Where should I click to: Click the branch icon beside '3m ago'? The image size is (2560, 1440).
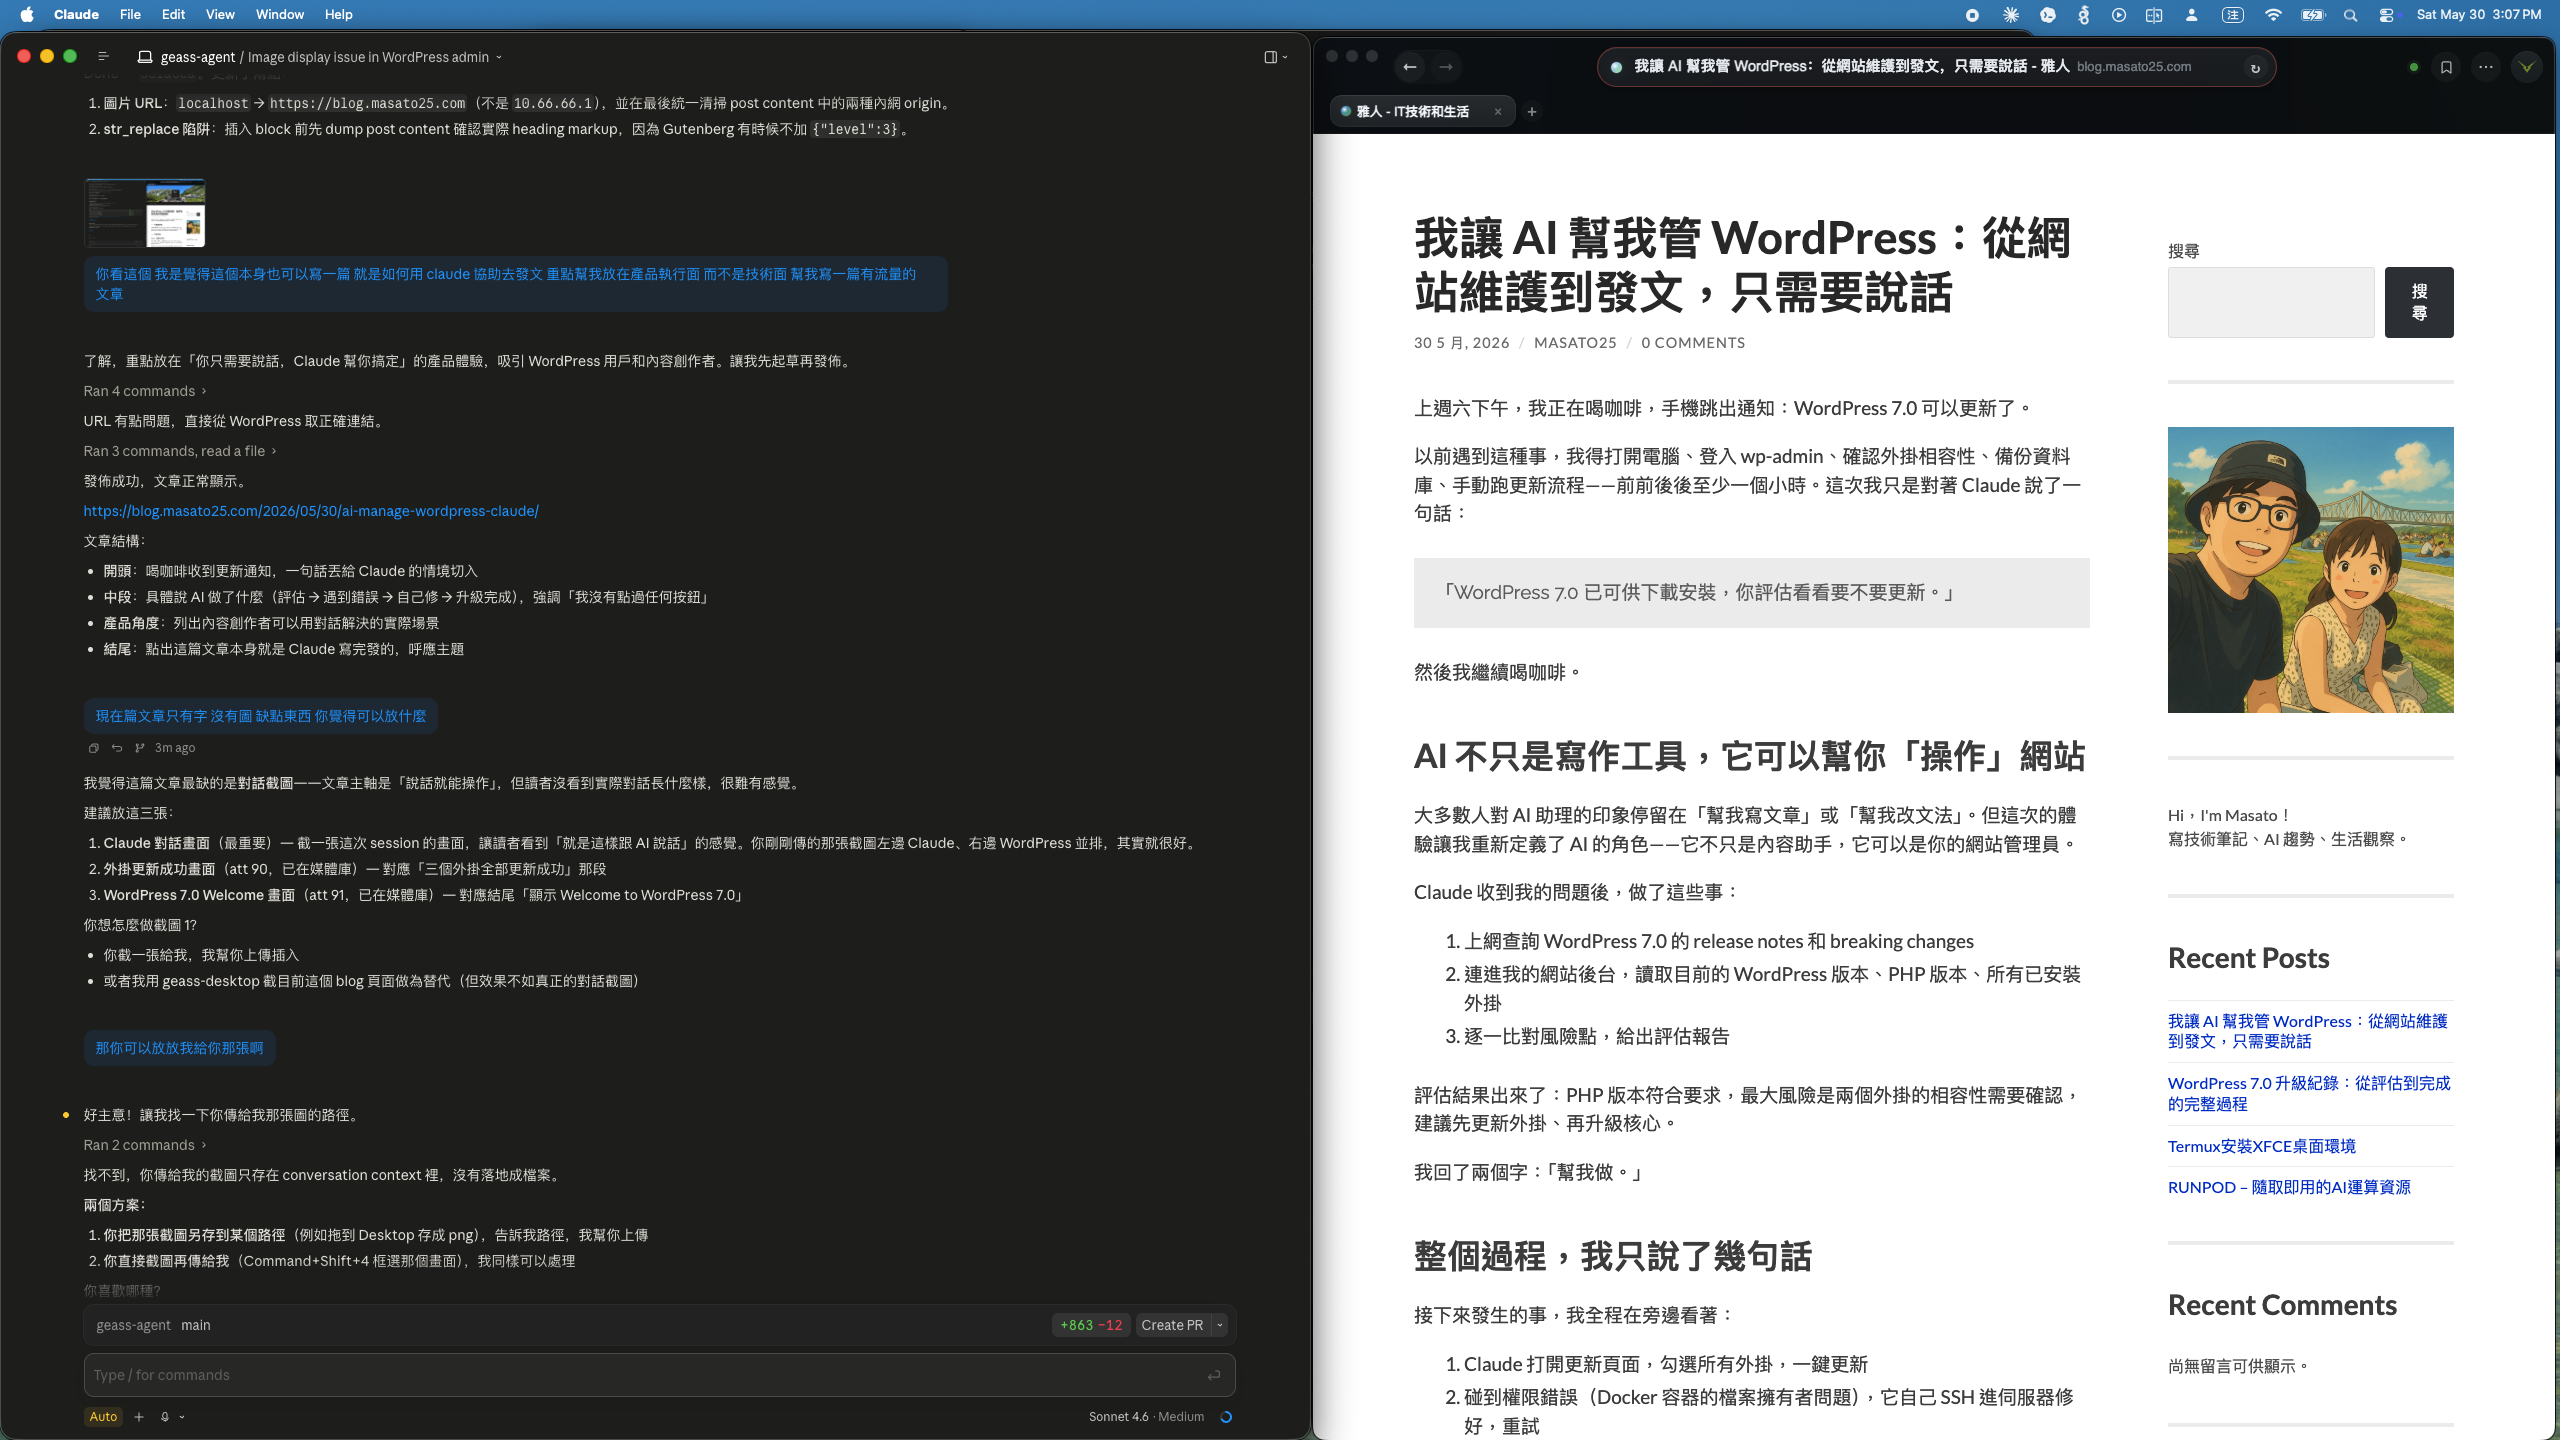(x=139, y=748)
